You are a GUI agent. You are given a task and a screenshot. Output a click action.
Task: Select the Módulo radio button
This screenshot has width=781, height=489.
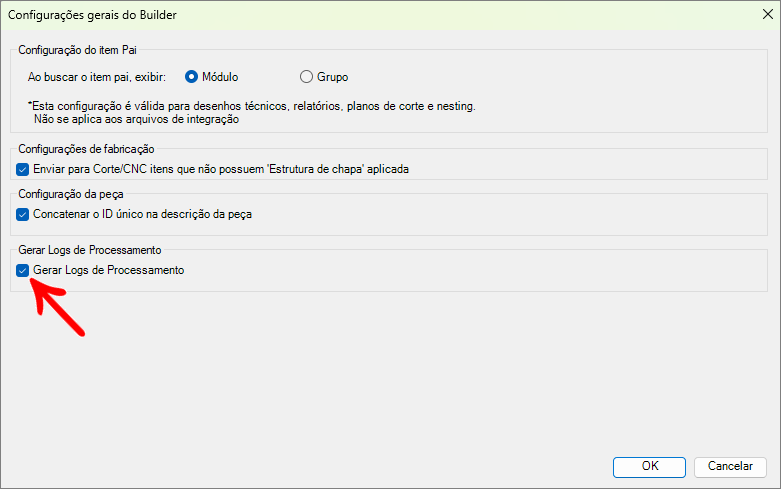(191, 77)
